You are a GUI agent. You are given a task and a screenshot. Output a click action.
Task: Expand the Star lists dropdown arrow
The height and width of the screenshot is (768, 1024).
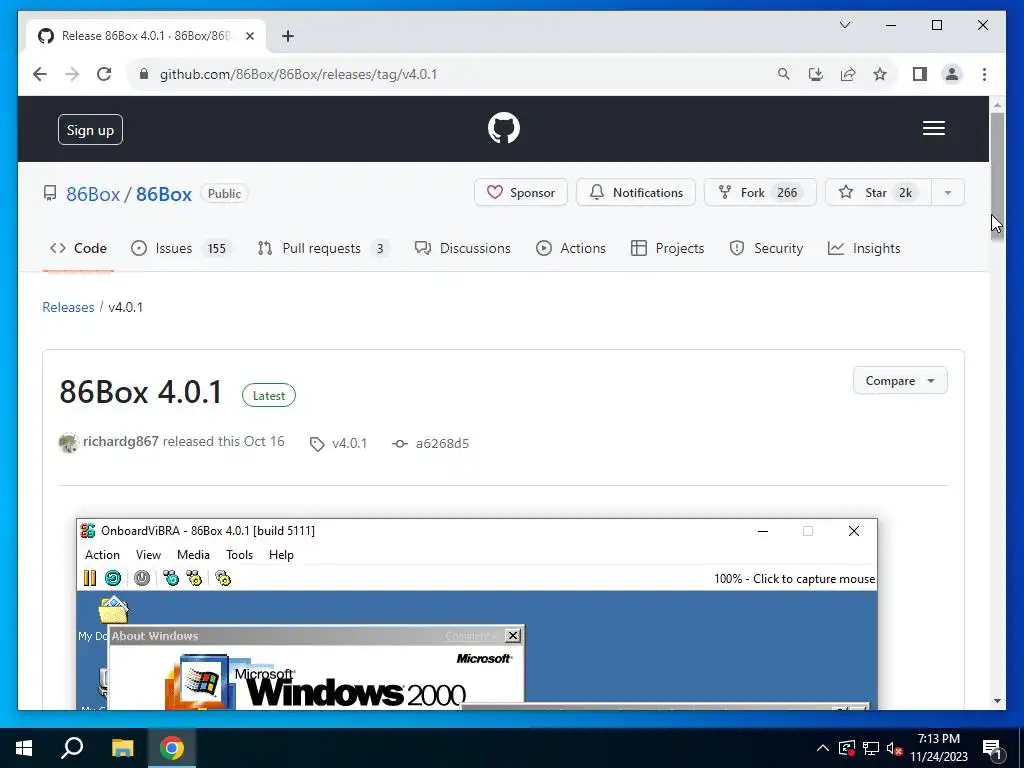pos(948,193)
